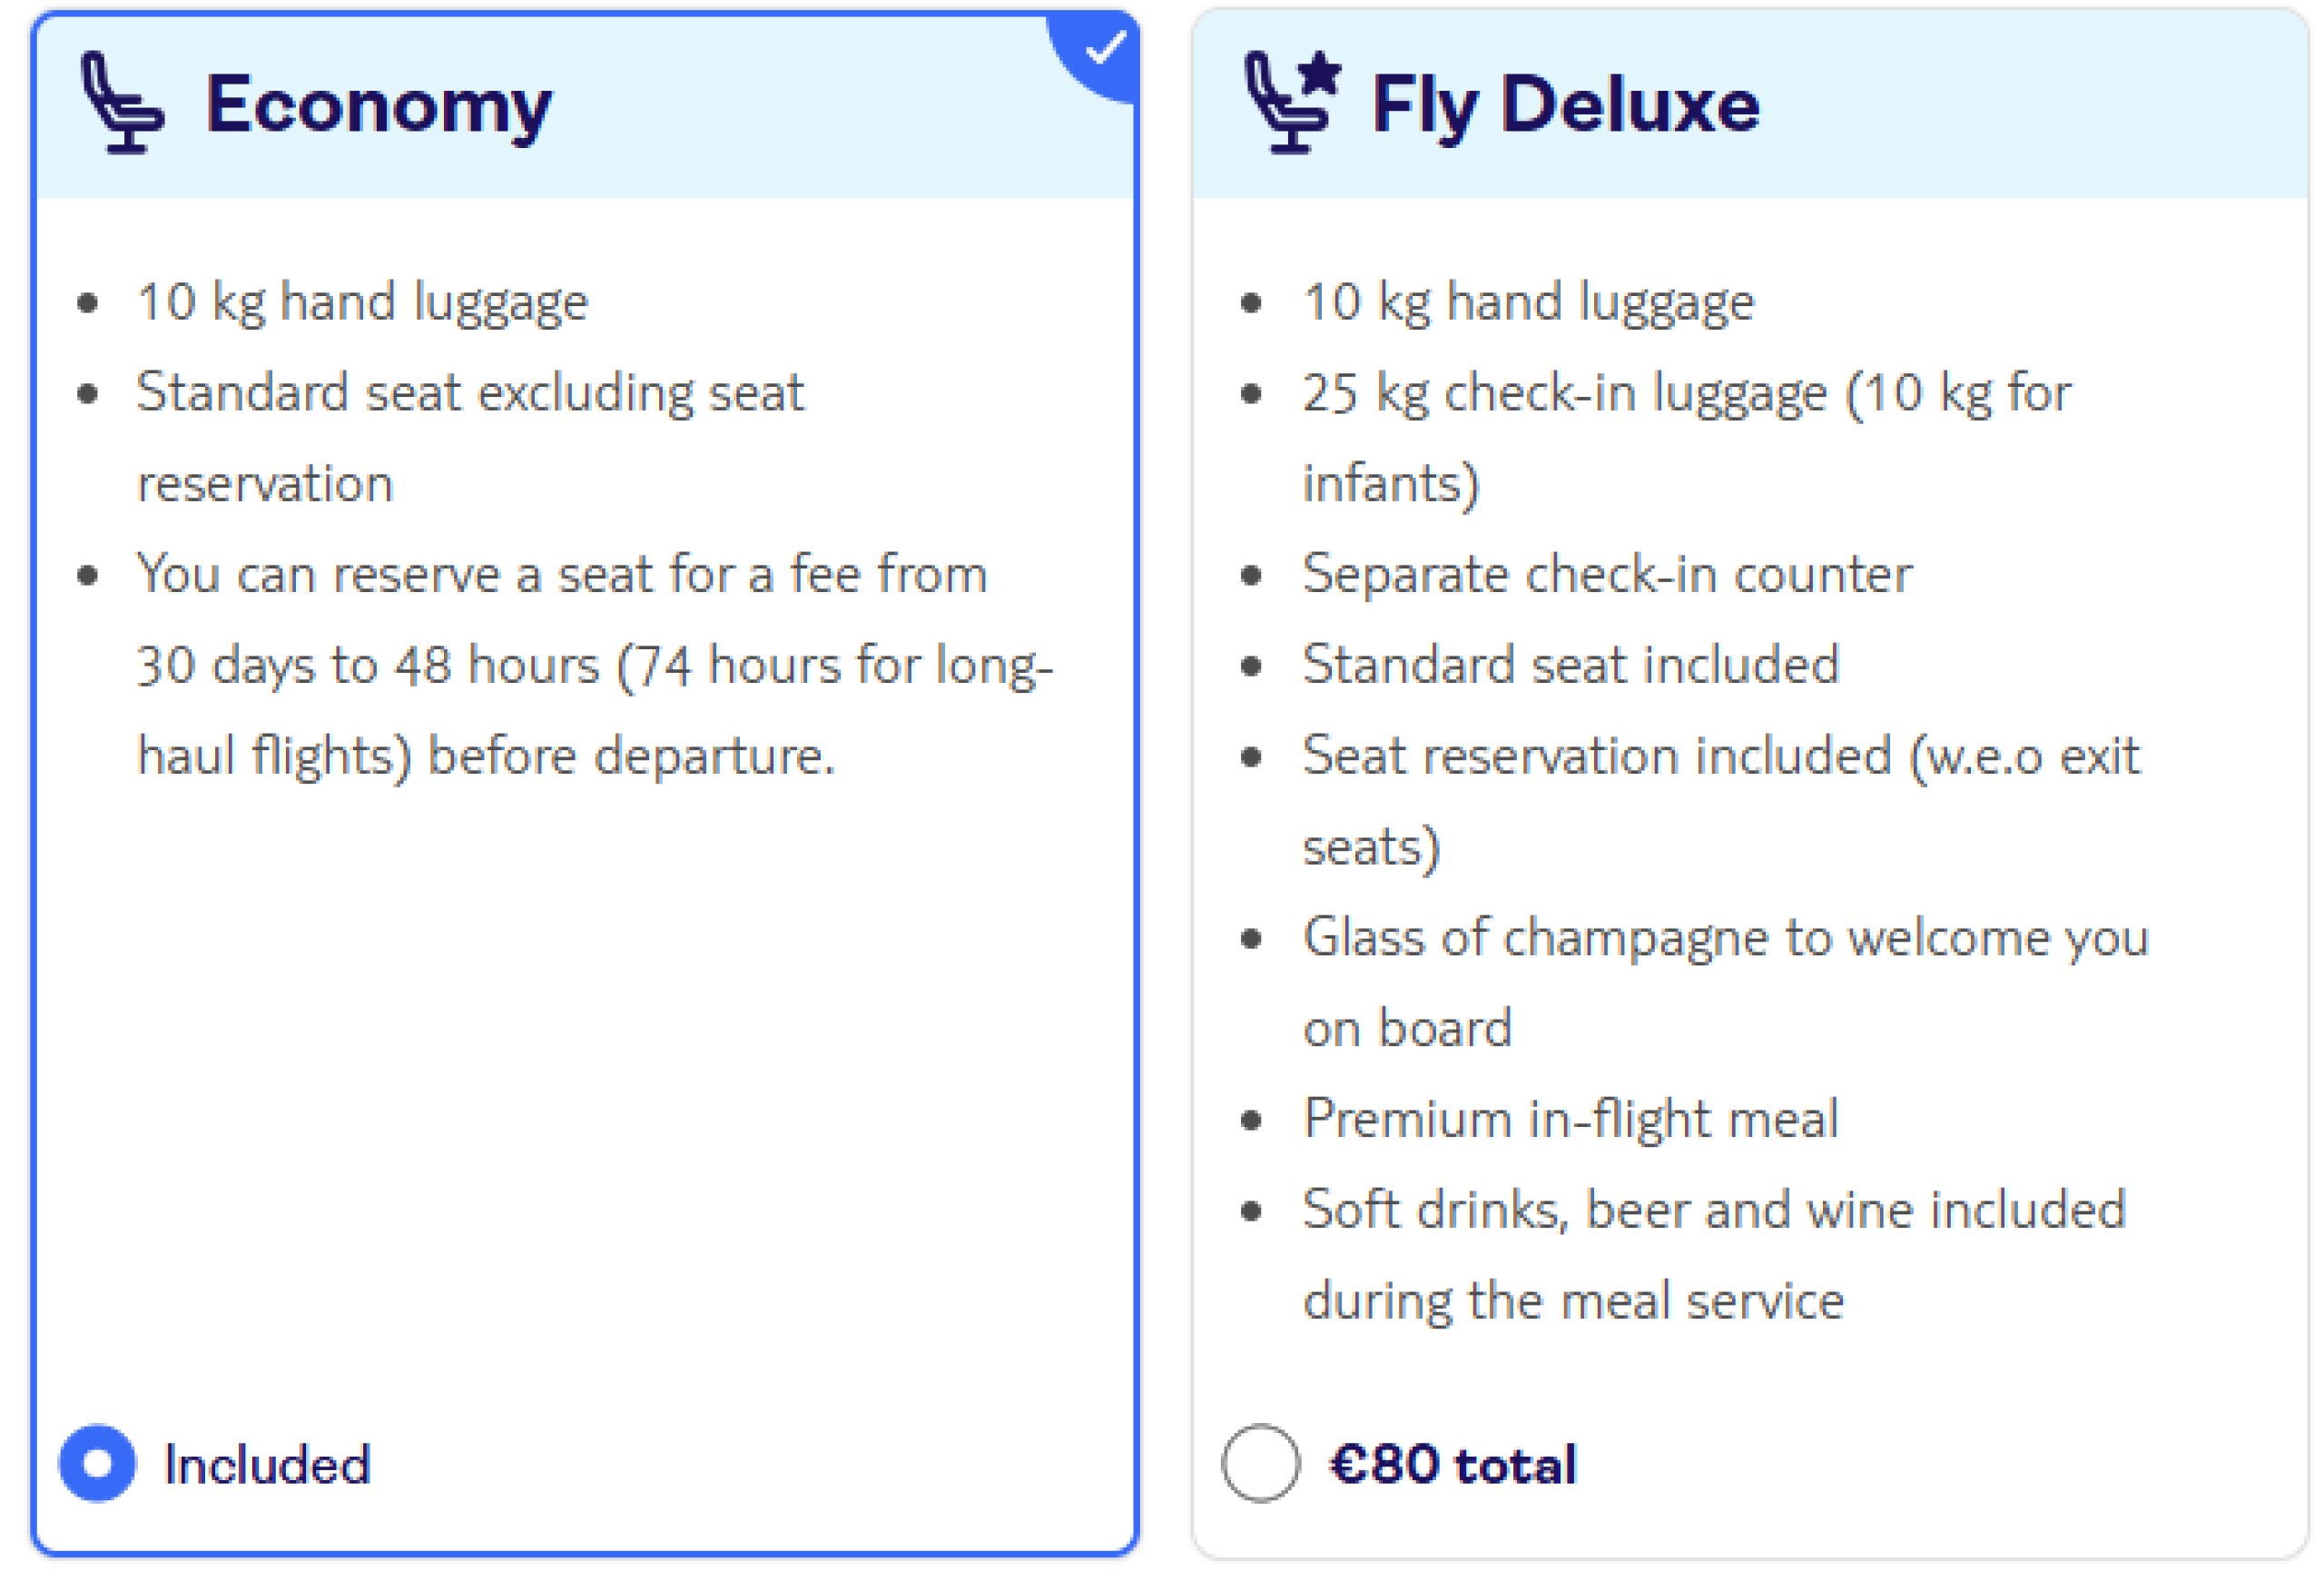Click the Included label text
This screenshot has height=1571, width=2324.
click(267, 1465)
